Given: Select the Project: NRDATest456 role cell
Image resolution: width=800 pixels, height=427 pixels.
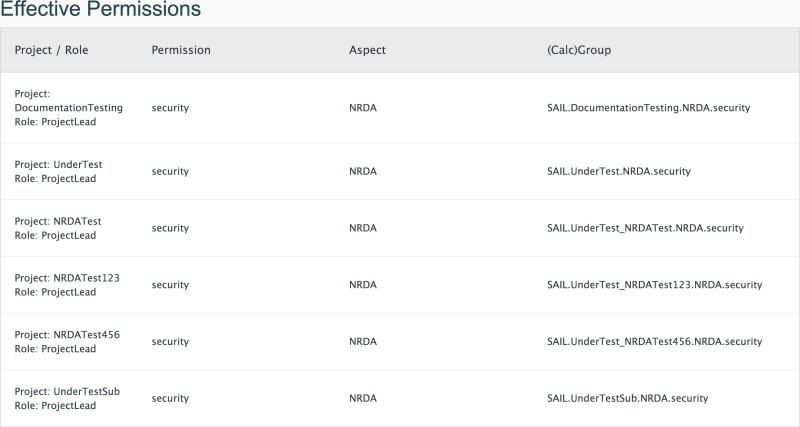Looking at the screenshot, I should click(66, 341).
